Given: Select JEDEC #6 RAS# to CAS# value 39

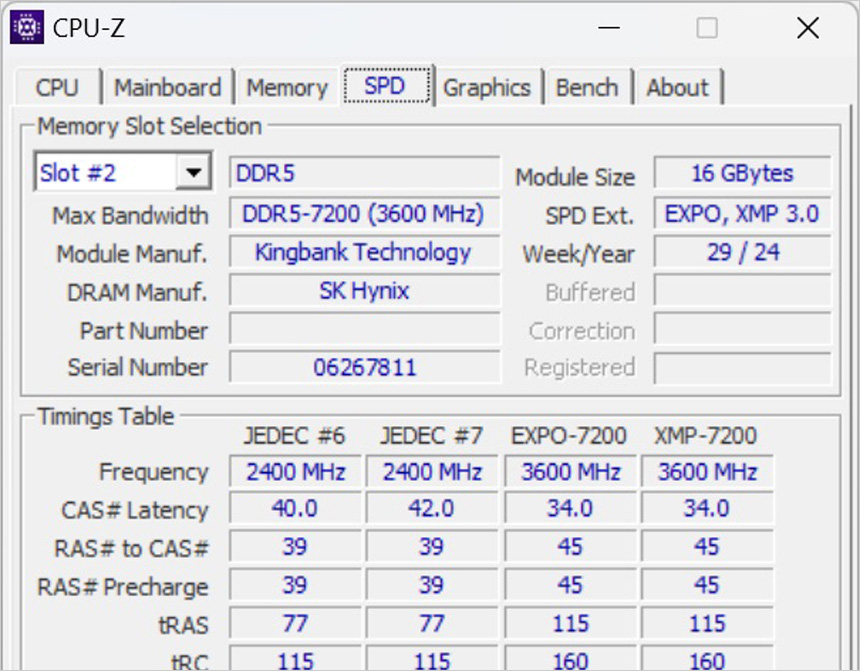Looking at the screenshot, I should [x=296, y=546].
